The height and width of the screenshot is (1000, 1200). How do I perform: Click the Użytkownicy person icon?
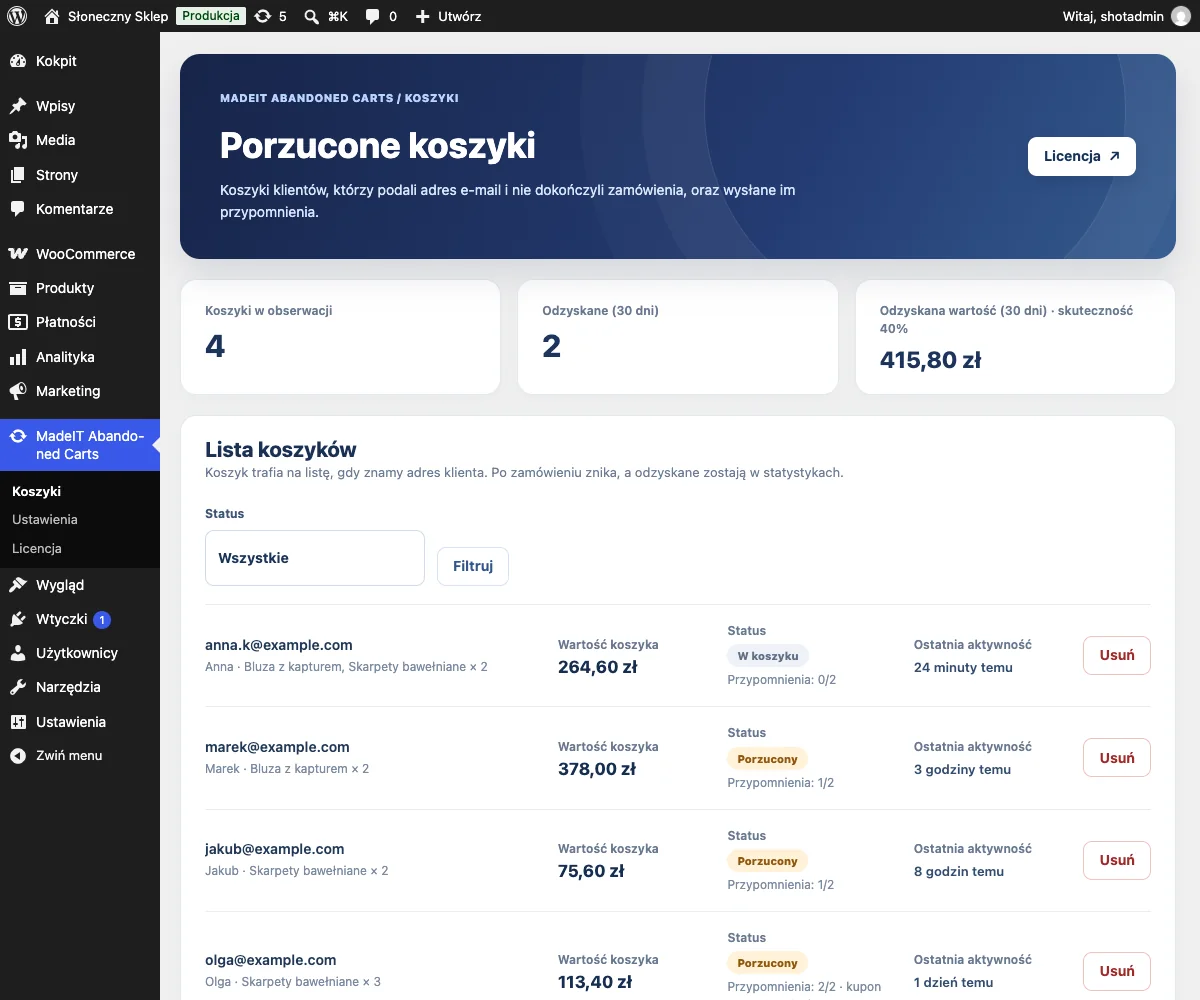point(17,653)
